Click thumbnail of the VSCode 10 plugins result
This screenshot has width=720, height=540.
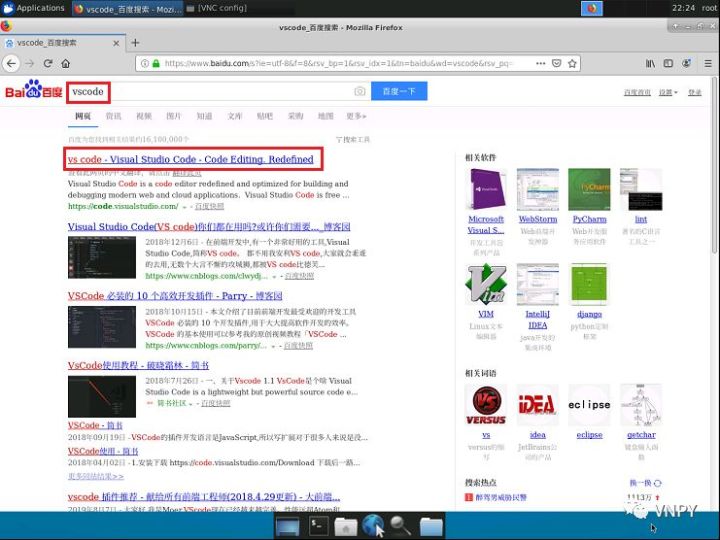(102, 327)
